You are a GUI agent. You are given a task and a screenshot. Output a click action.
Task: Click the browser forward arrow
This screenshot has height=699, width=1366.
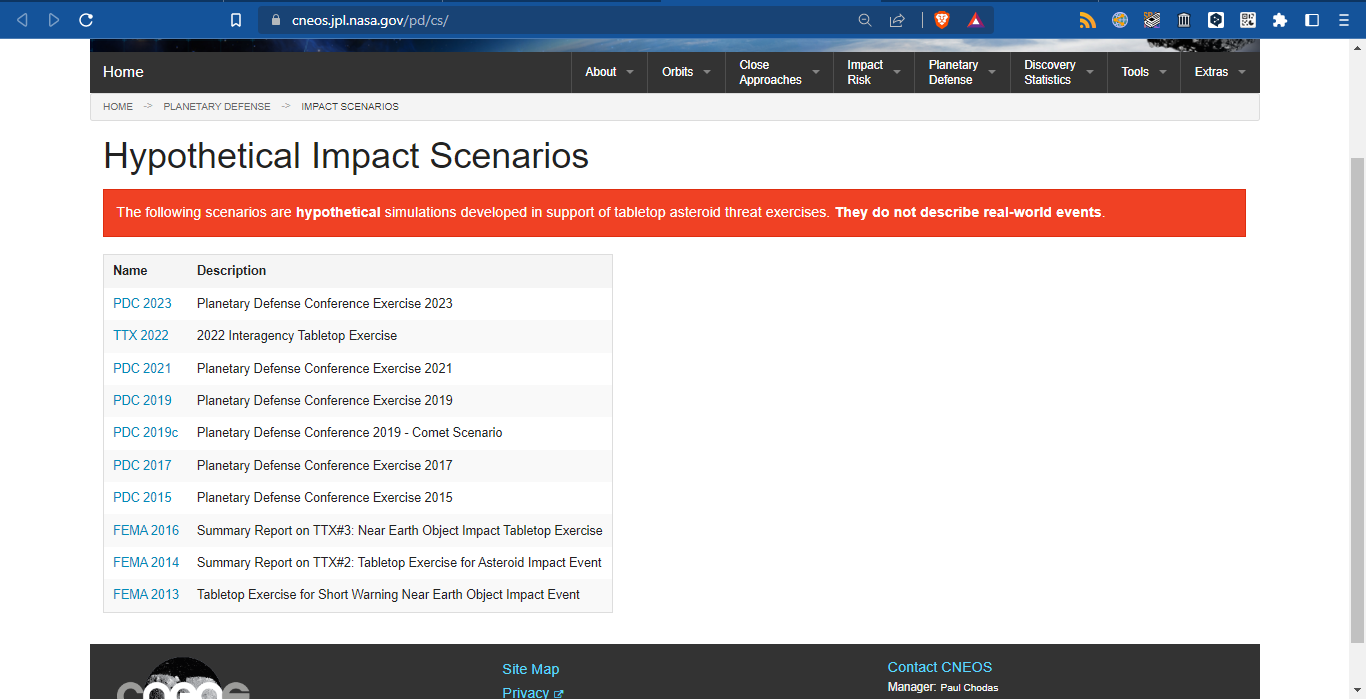point(54,20)
